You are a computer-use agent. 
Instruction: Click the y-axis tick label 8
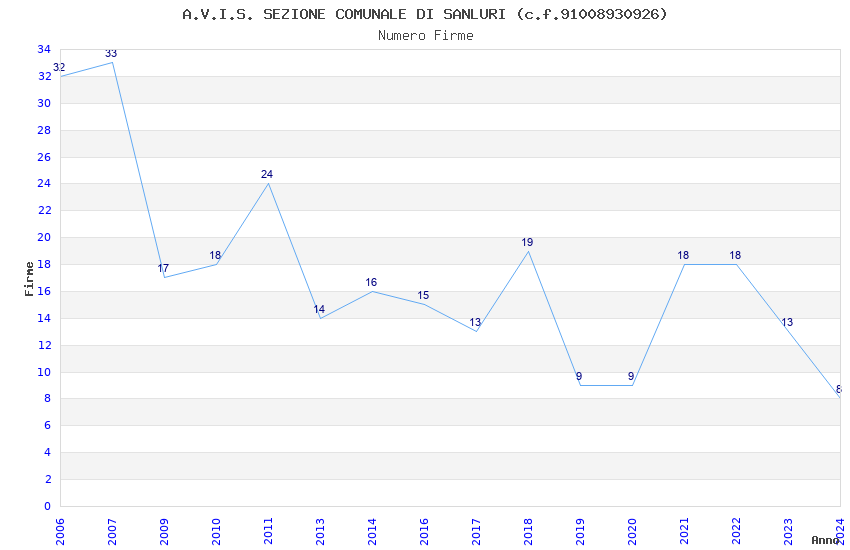point(48,399)
